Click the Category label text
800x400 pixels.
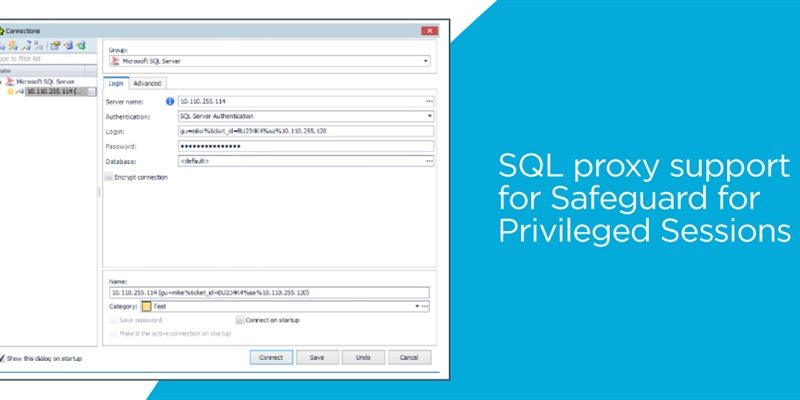122,307
